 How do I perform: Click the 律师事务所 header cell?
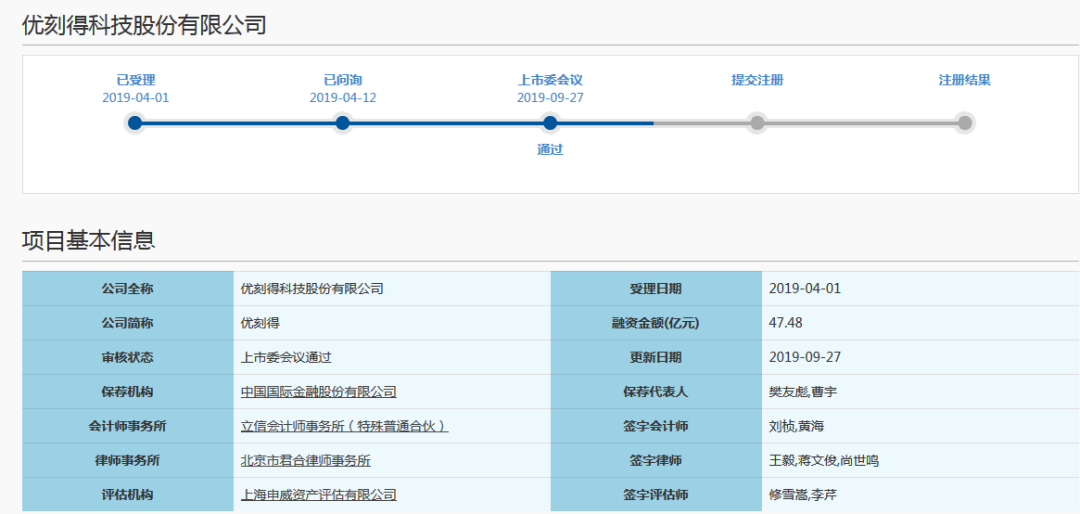click(x=127, y=461)
